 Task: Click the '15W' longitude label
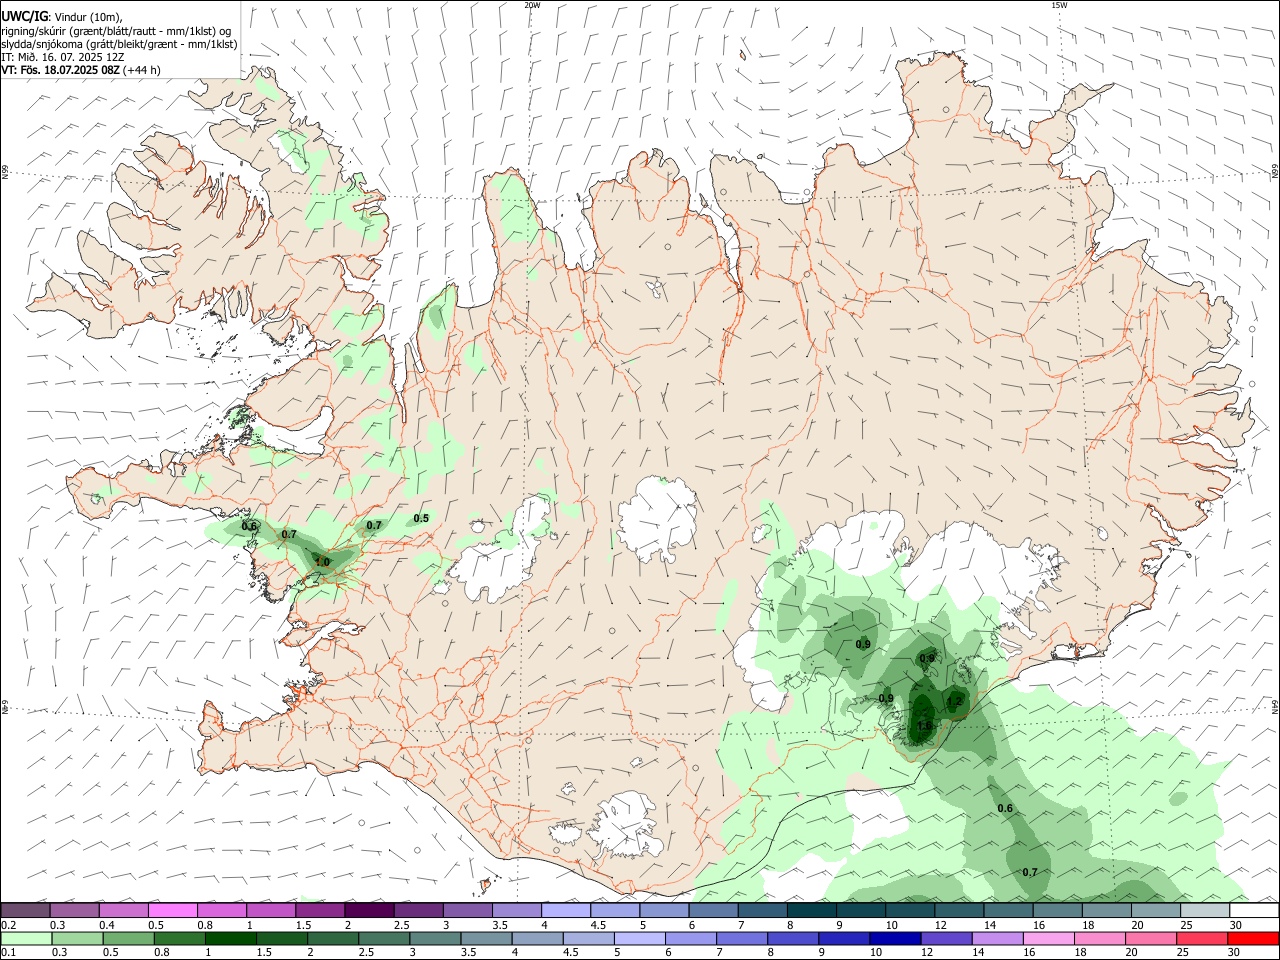(x=1058, y=5)
